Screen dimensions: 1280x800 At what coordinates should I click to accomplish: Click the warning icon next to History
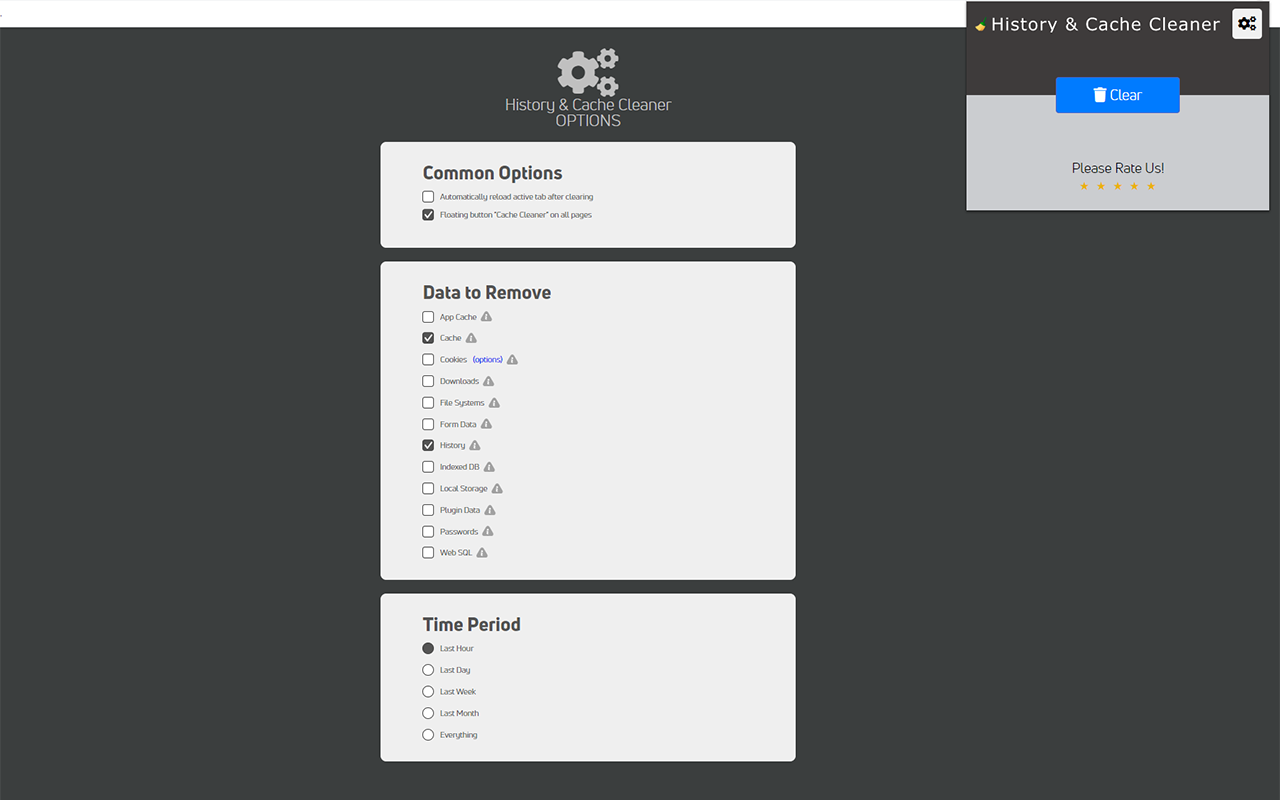475,446
